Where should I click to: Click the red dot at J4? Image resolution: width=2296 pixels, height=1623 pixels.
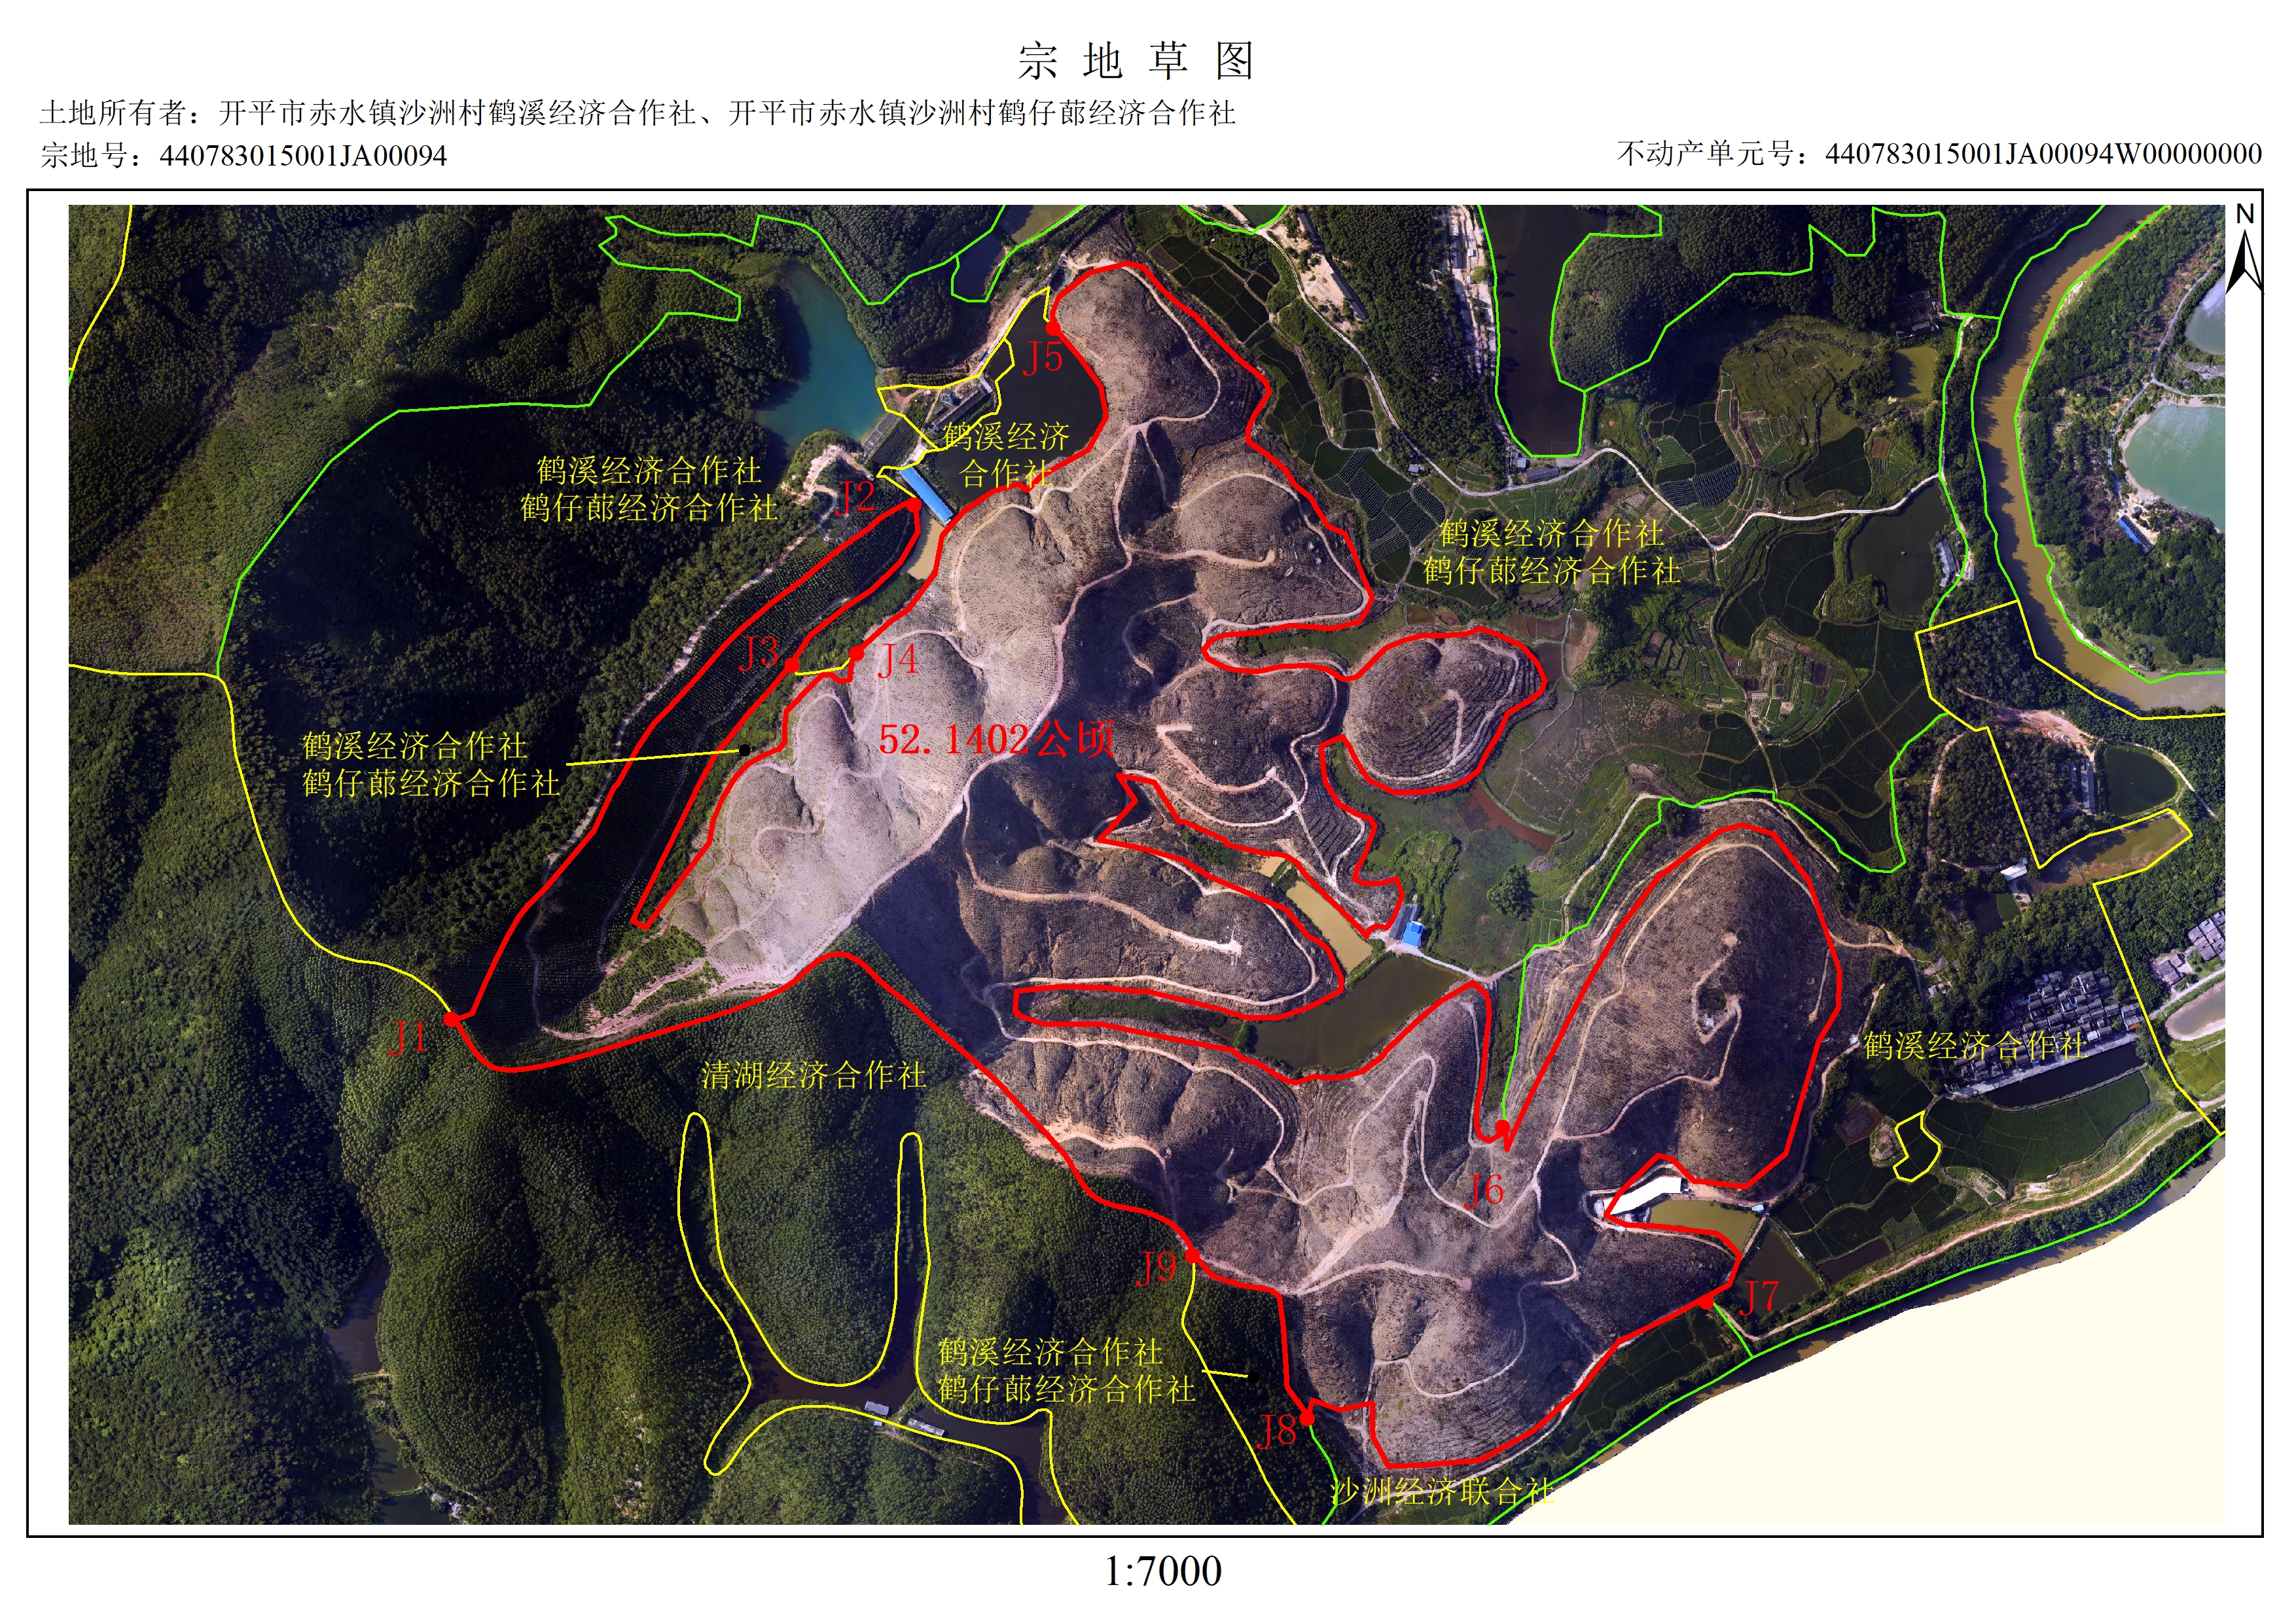[857, 654]
